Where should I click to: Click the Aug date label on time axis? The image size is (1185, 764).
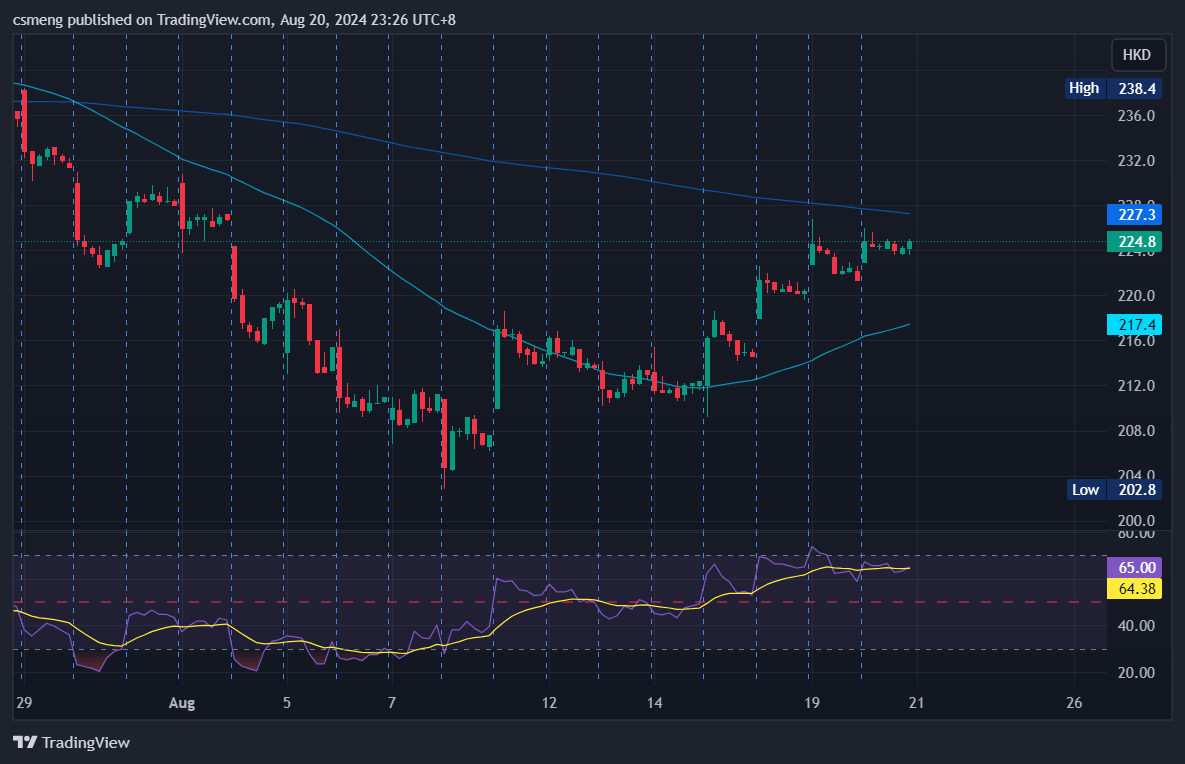[181, 704]
